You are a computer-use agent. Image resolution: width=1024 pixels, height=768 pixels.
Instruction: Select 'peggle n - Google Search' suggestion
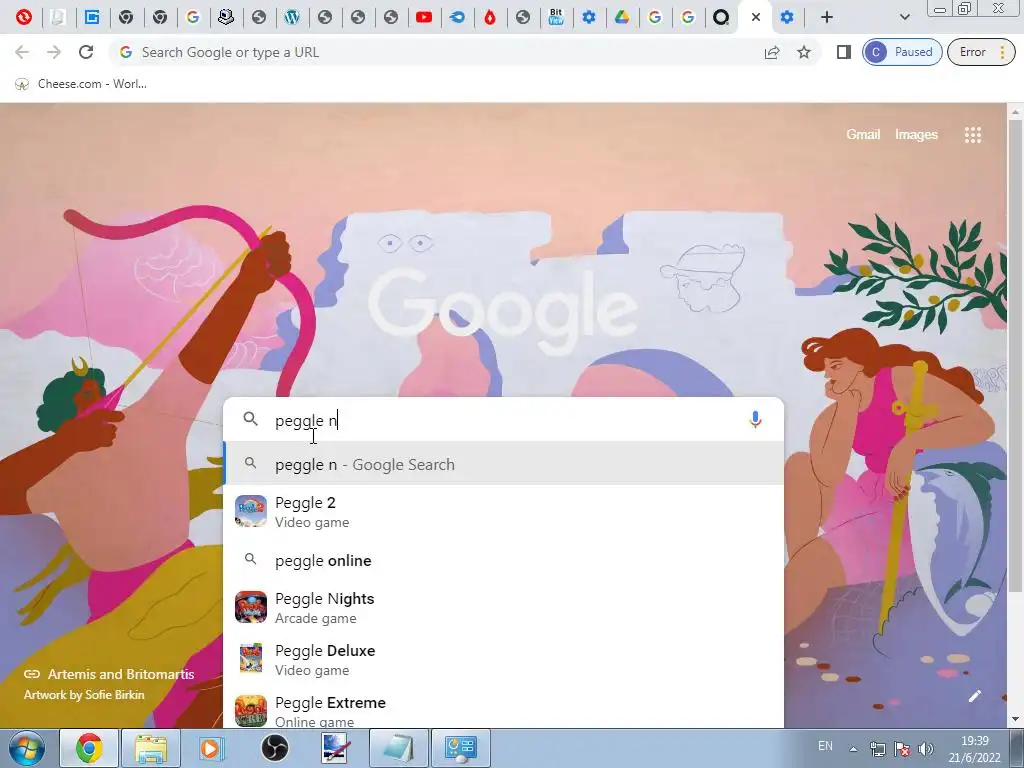(x=503, y=464)
